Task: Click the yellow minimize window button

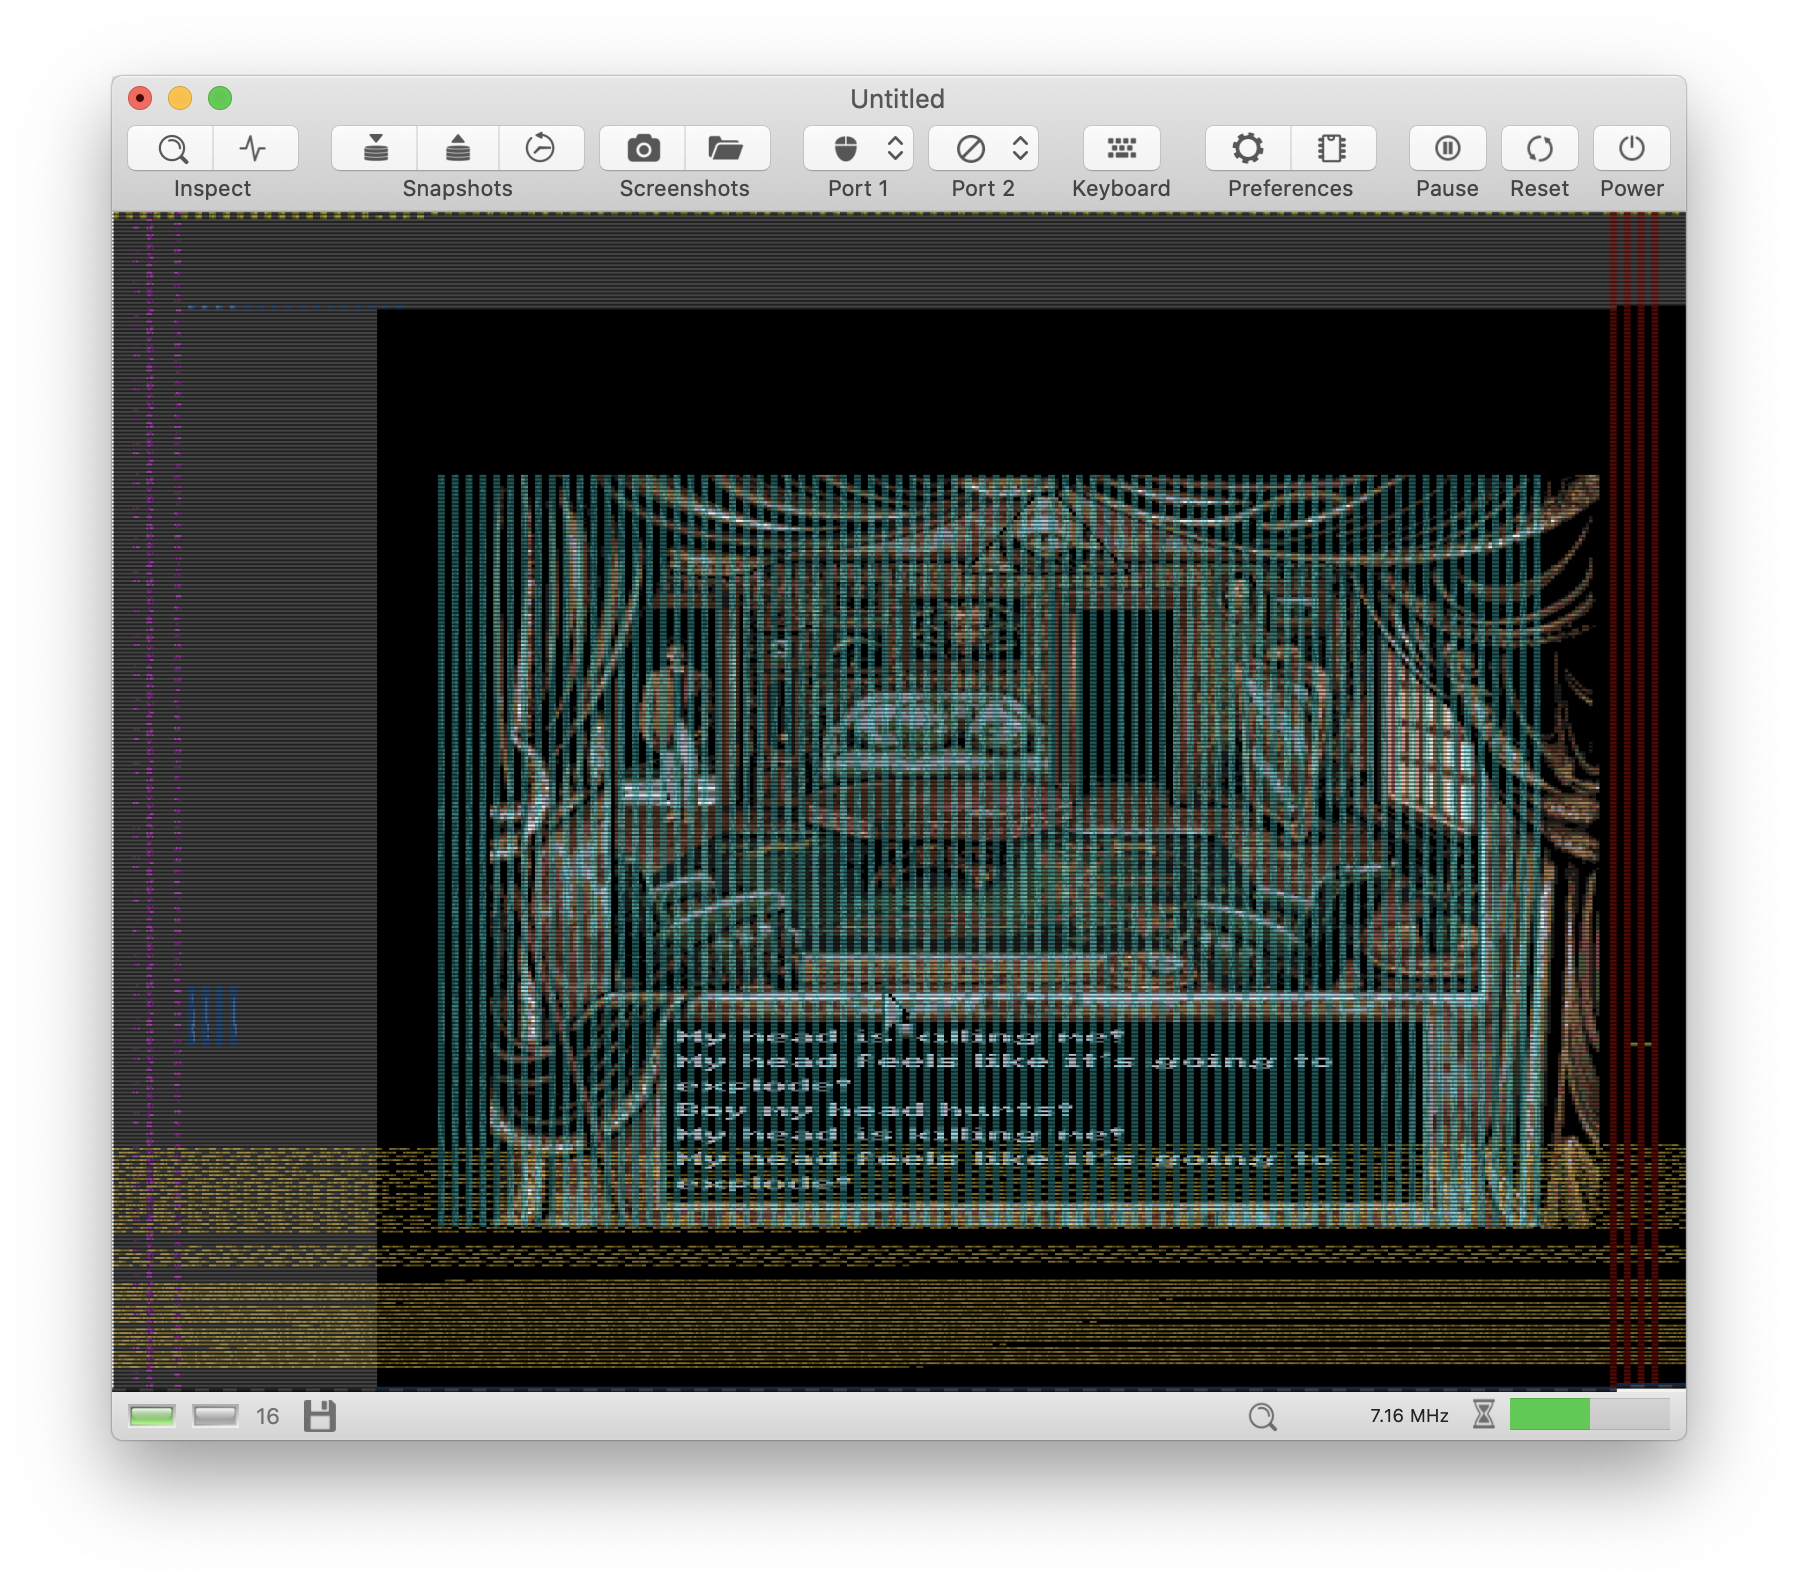Action: (180, 98)
